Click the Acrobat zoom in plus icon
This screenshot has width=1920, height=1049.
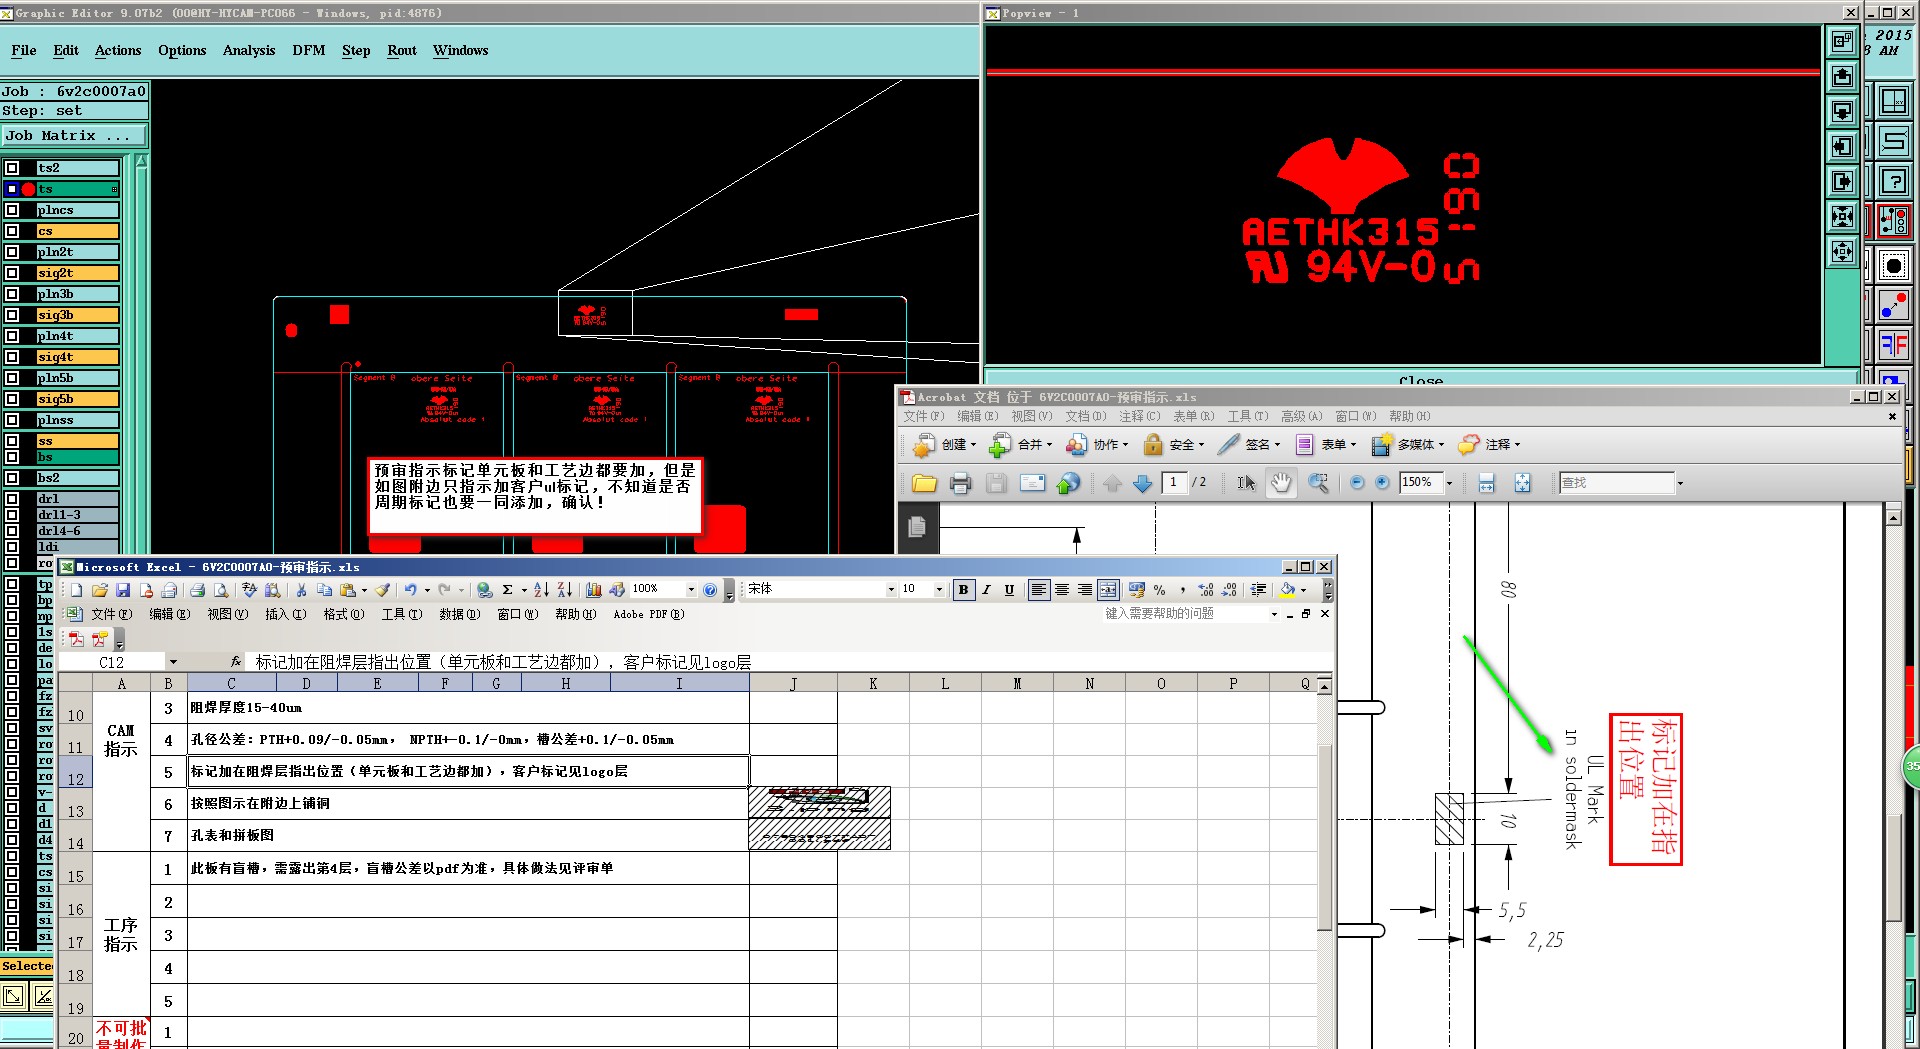[1382, 483]
